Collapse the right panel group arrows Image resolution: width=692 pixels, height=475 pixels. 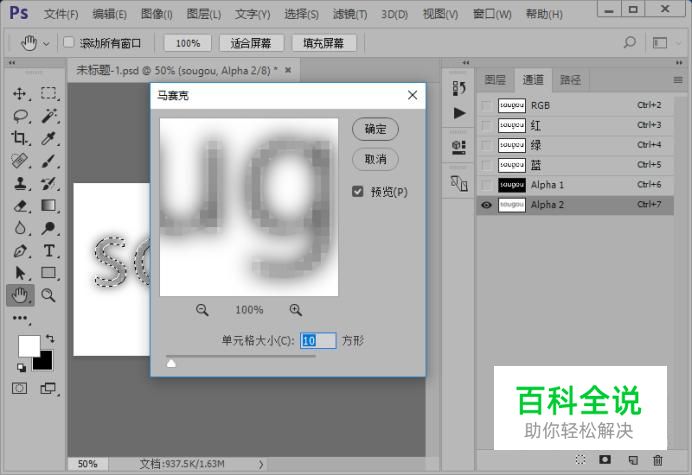tap(679, 63)
